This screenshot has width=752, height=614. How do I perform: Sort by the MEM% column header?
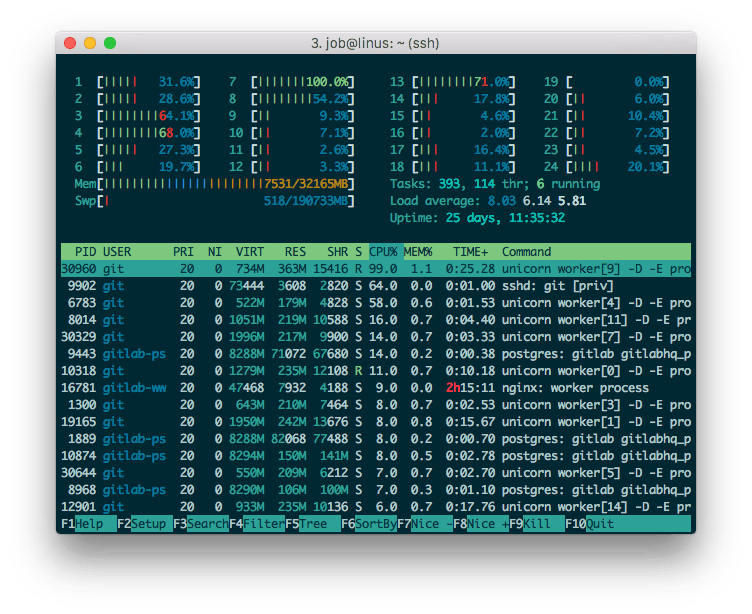(x=418, y=252)
